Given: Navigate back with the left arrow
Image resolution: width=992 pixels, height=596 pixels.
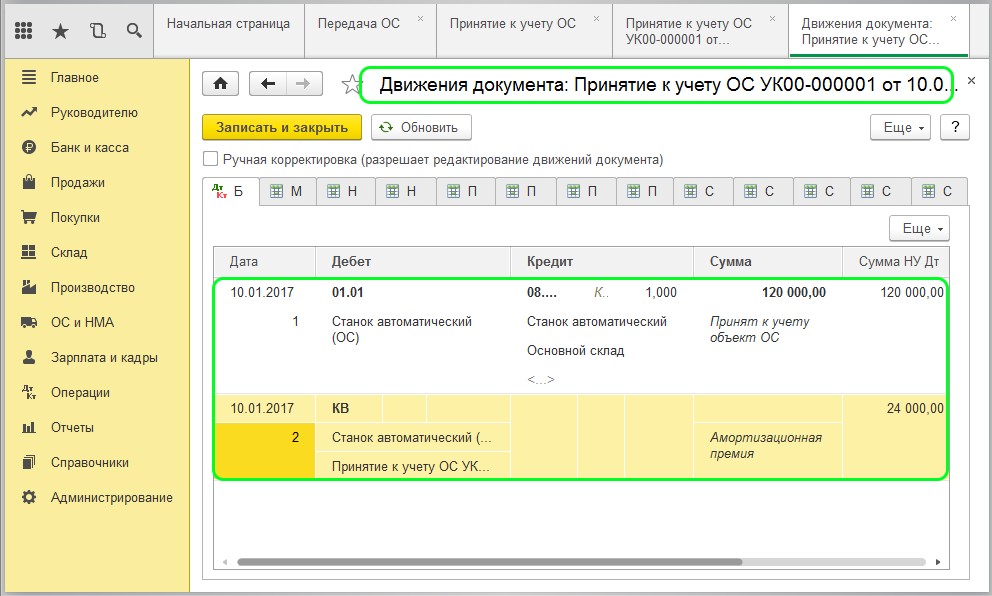Looking at the screenshot, I should (x=267, y=85).
